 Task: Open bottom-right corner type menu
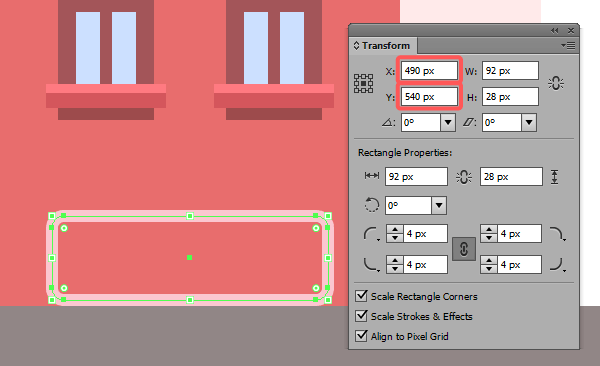click(558, 265)
